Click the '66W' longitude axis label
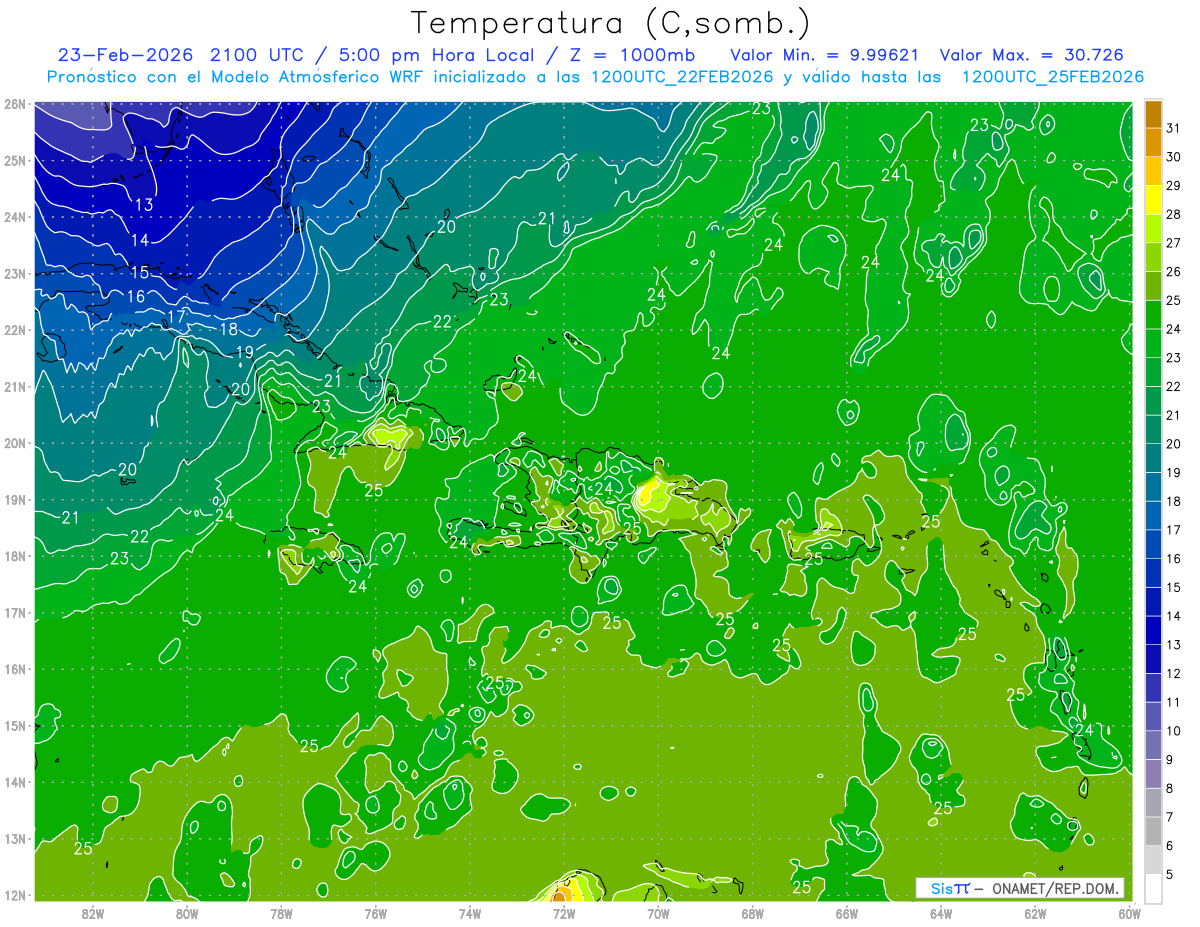 click(x=847, y=913)
